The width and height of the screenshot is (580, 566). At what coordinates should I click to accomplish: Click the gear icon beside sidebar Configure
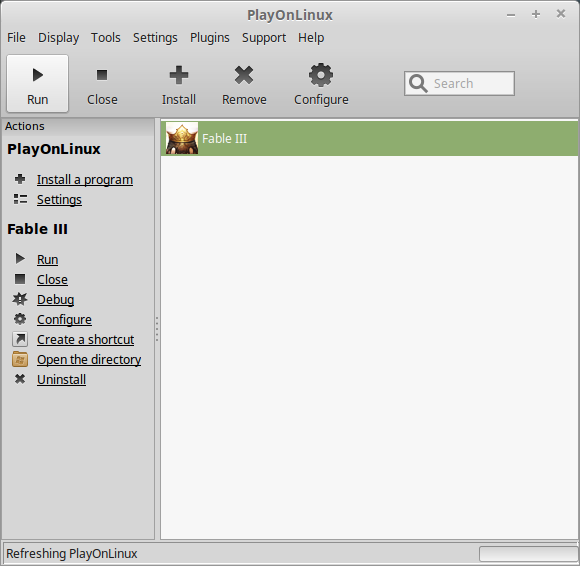[x=20, y=319]
